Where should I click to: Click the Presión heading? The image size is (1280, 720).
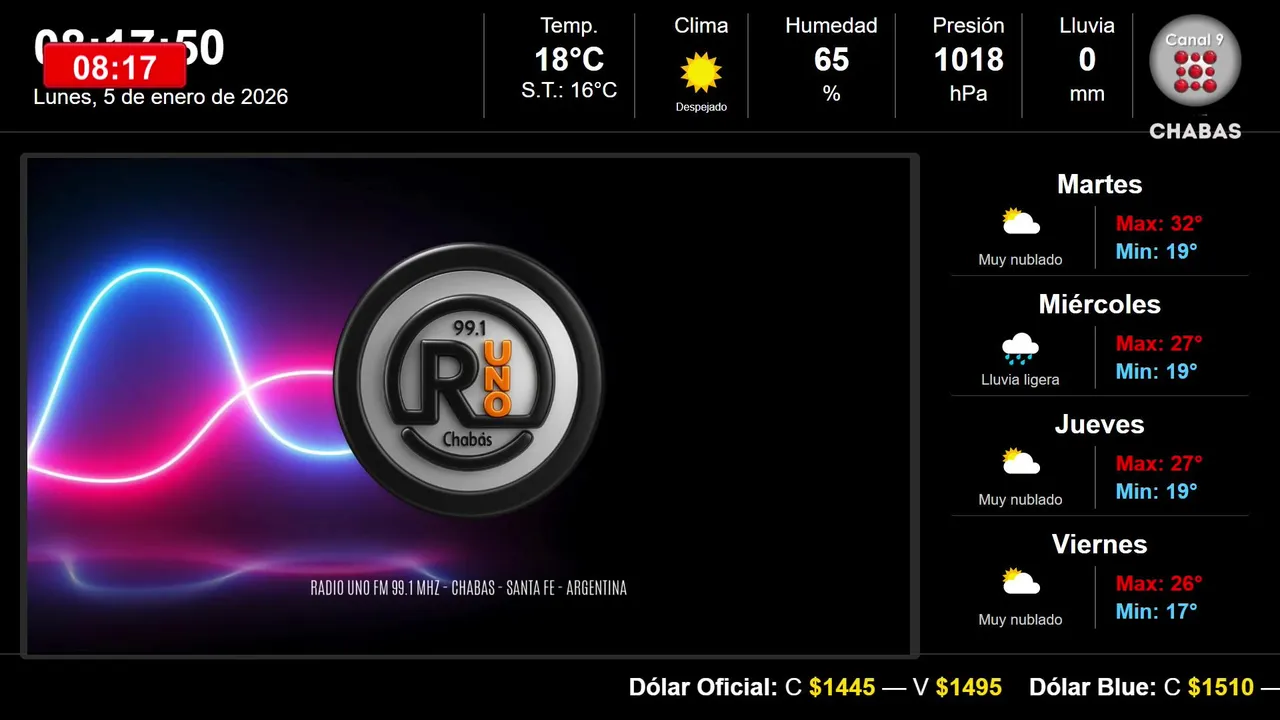968,26
